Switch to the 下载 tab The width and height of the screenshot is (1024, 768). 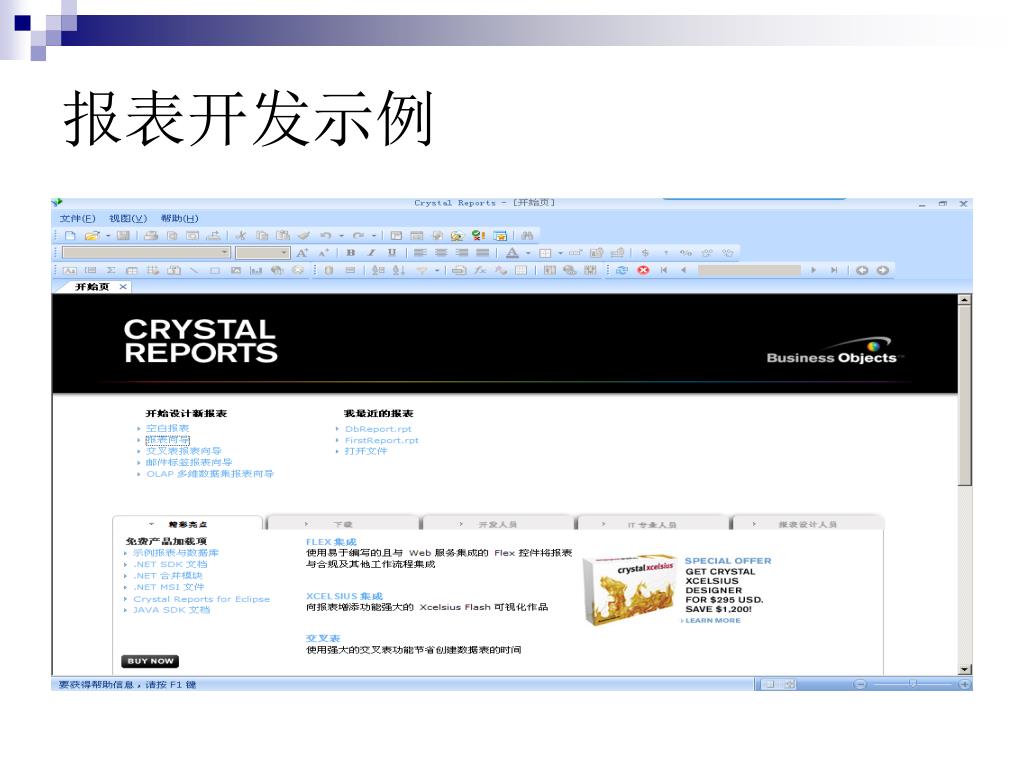(x=343, y=524)
